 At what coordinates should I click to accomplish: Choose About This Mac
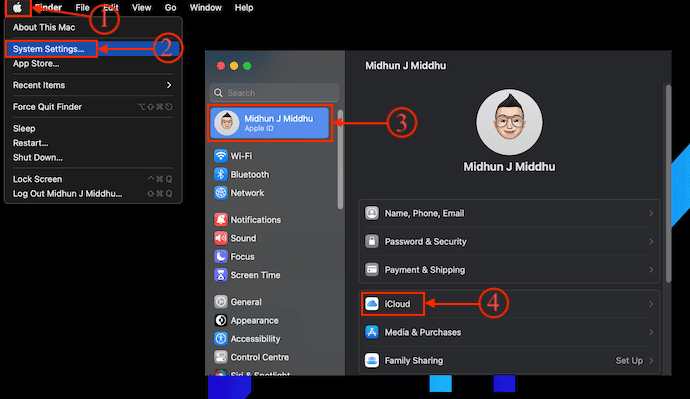point(44,27)
